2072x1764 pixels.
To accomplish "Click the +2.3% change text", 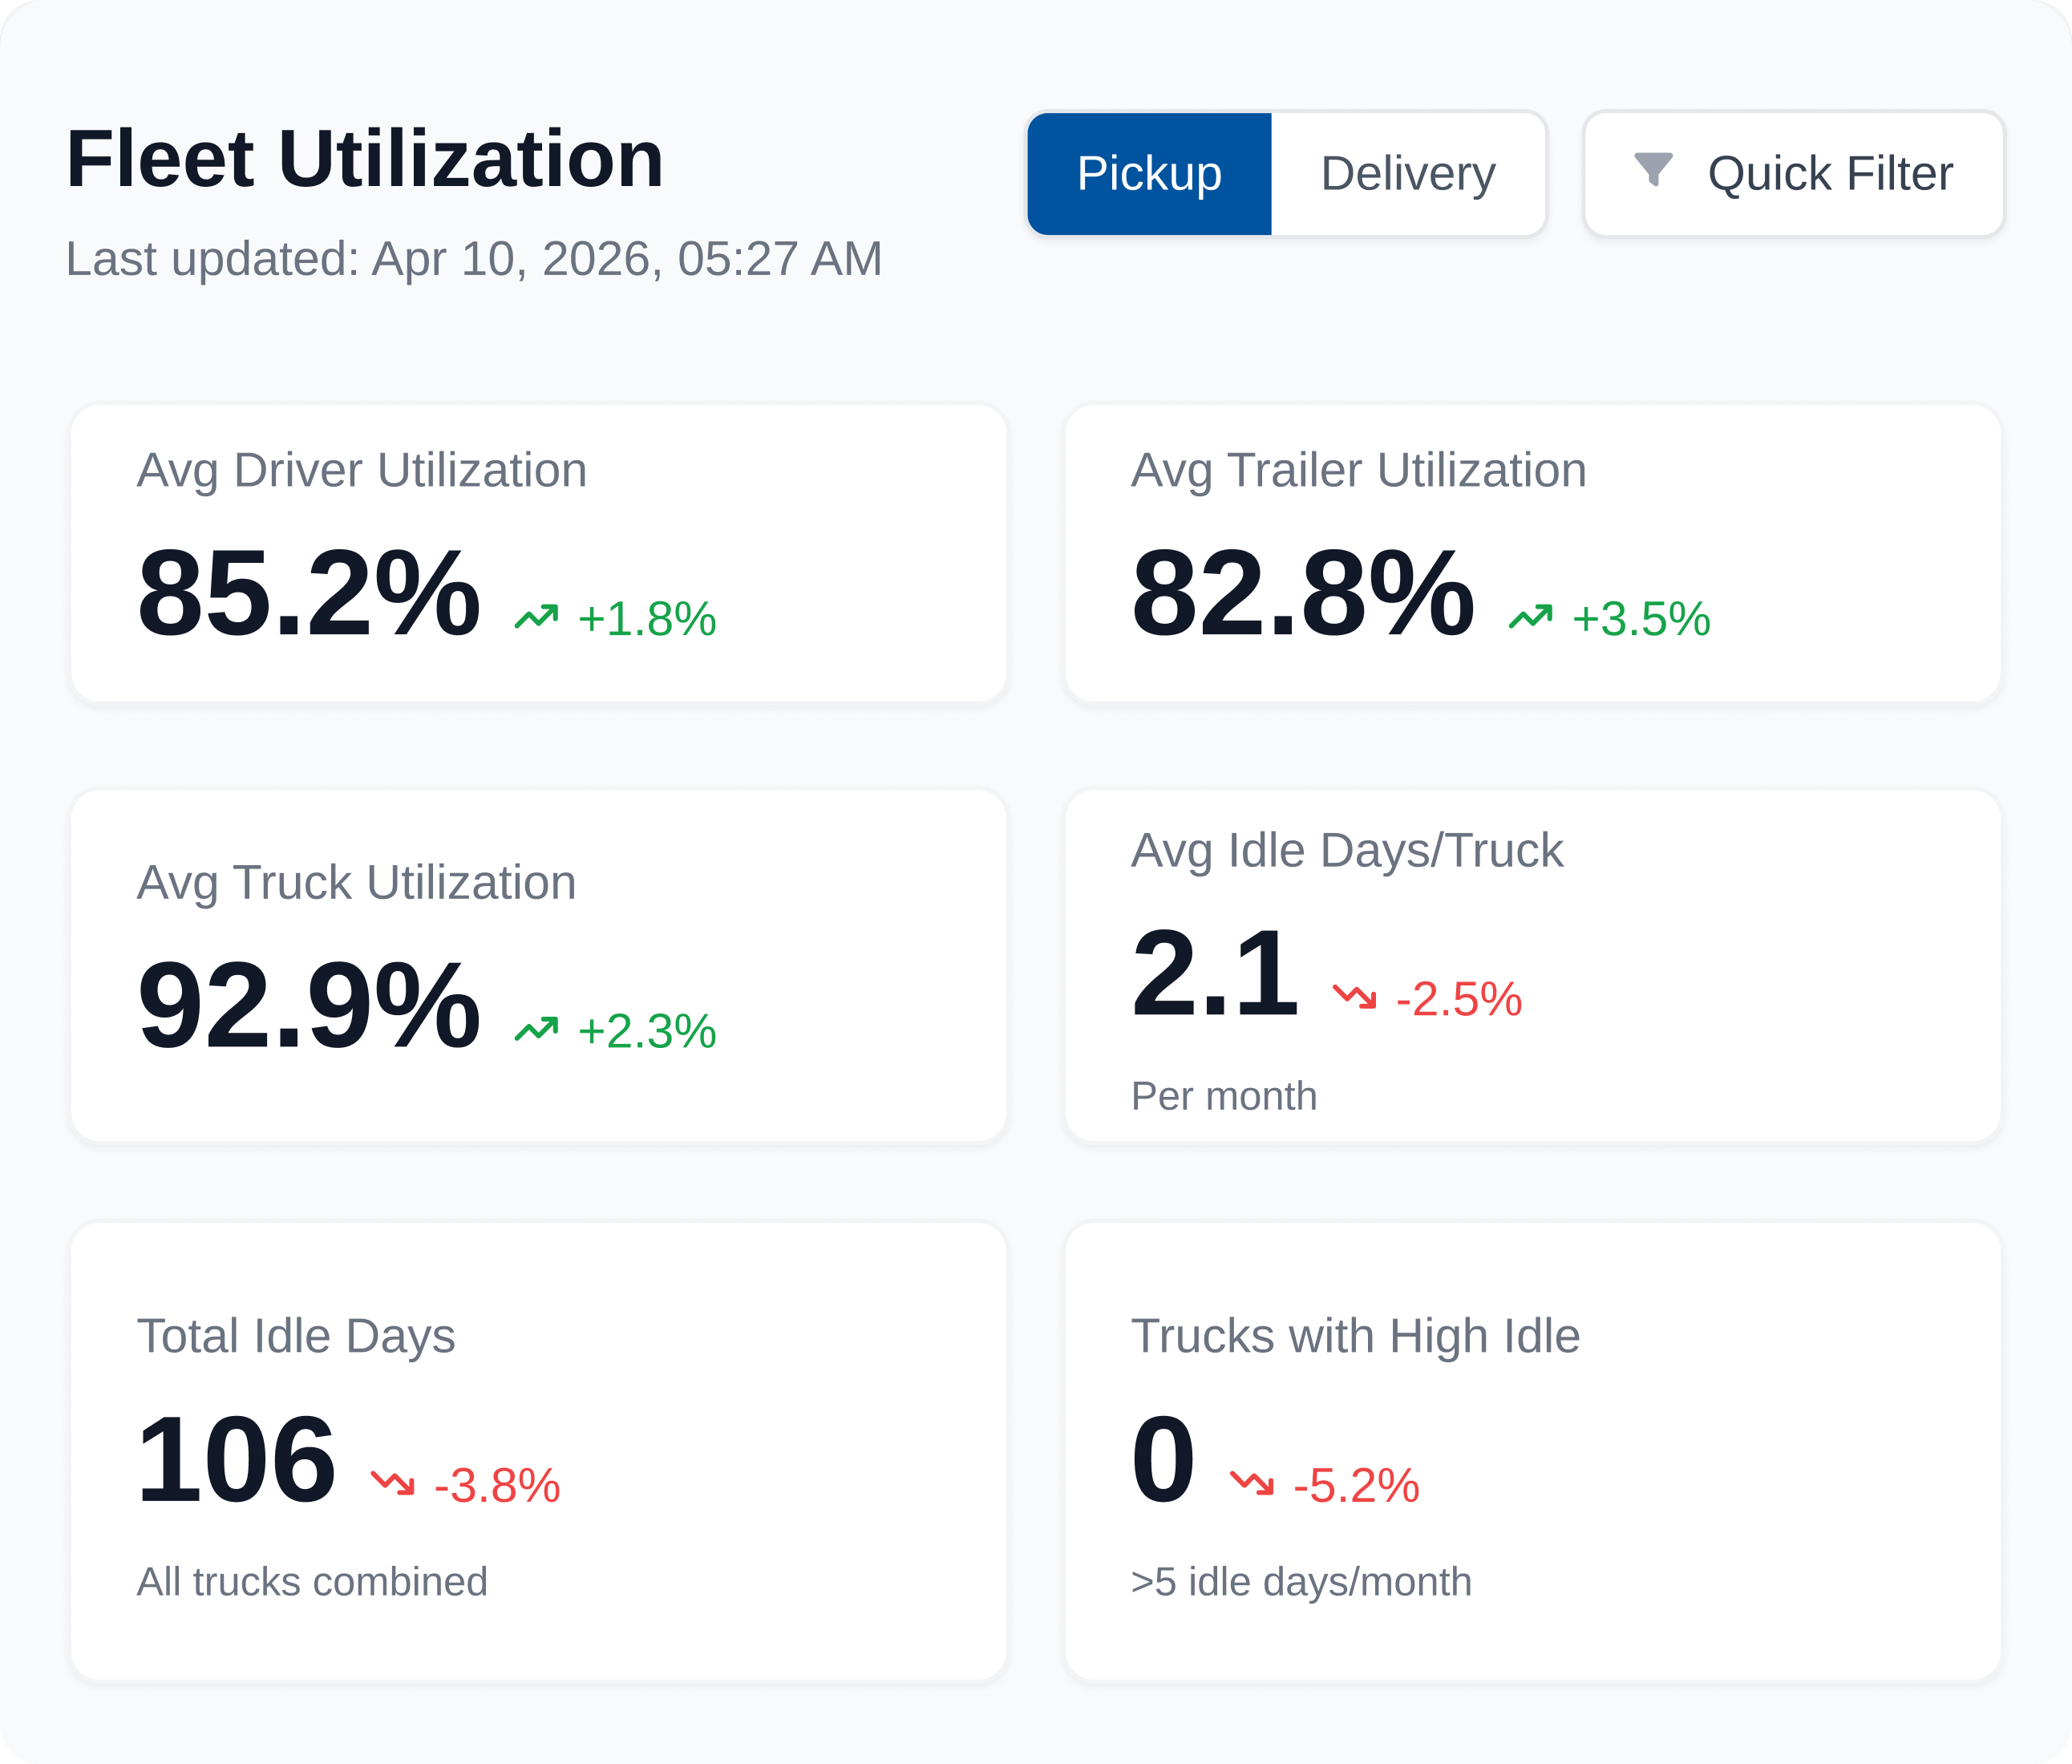I will tap(647, 1031).
